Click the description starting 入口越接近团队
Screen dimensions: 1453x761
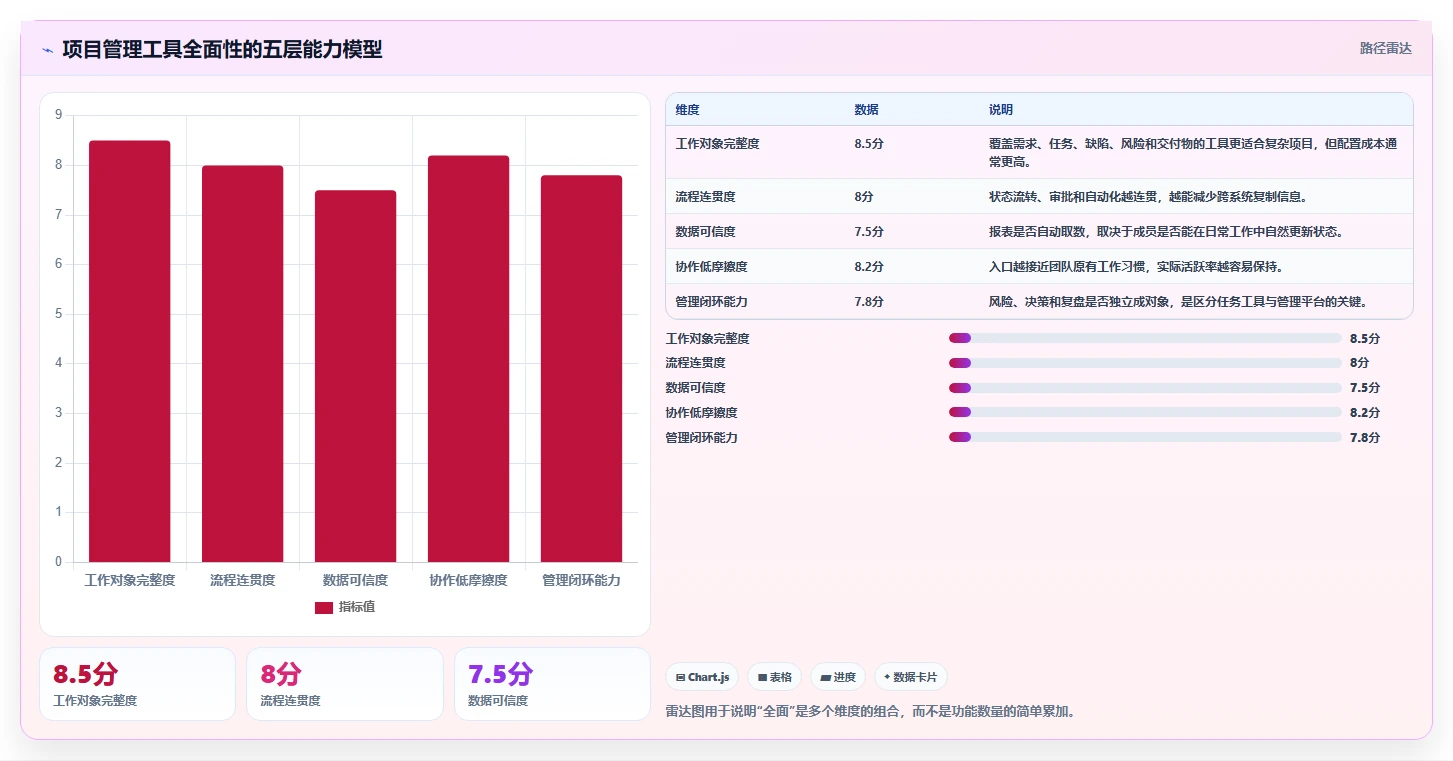pos(1136,266)
